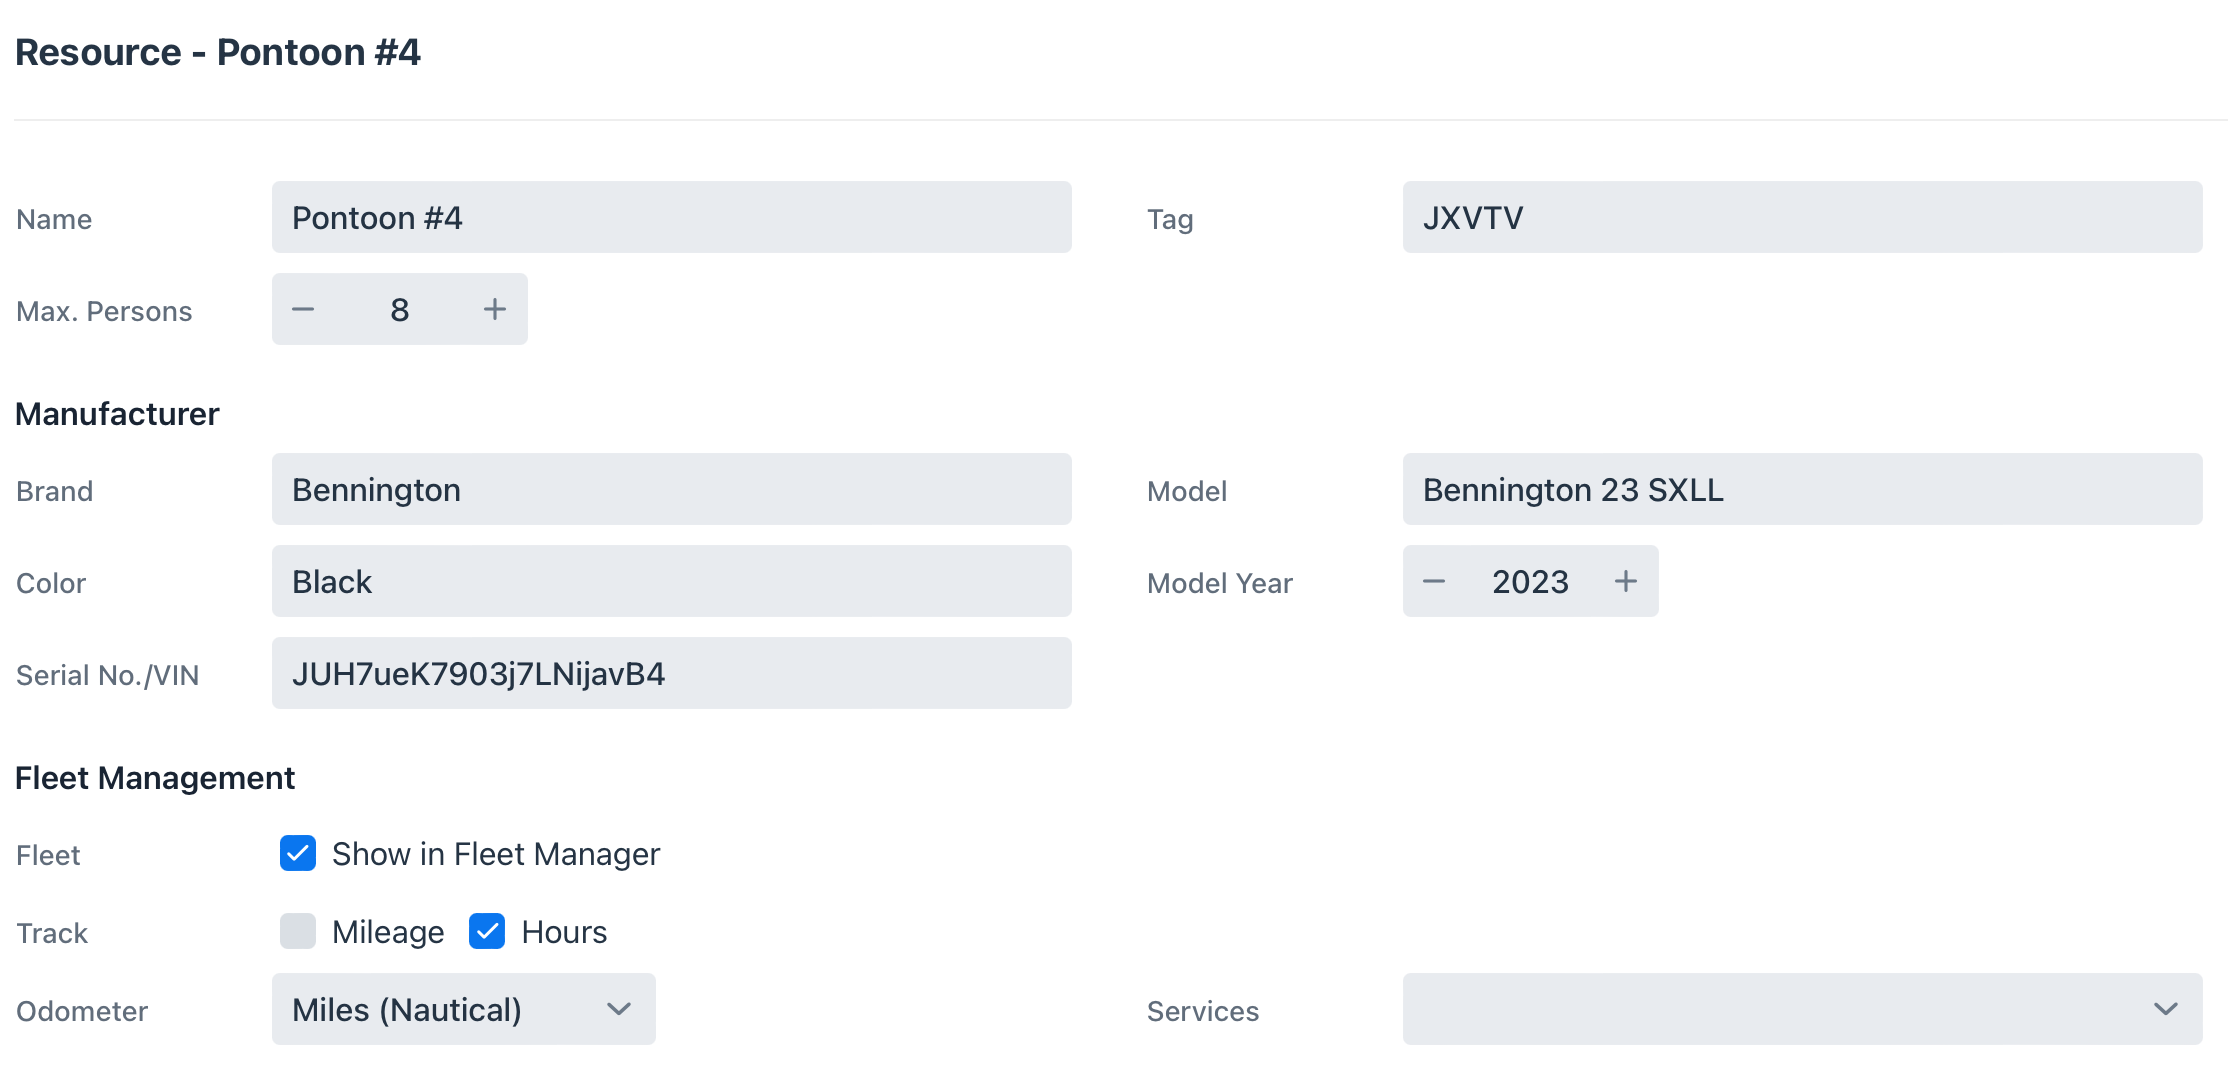Click the Track label text
This screenshot has height=1084, width=2228.
tap(52, 933)
